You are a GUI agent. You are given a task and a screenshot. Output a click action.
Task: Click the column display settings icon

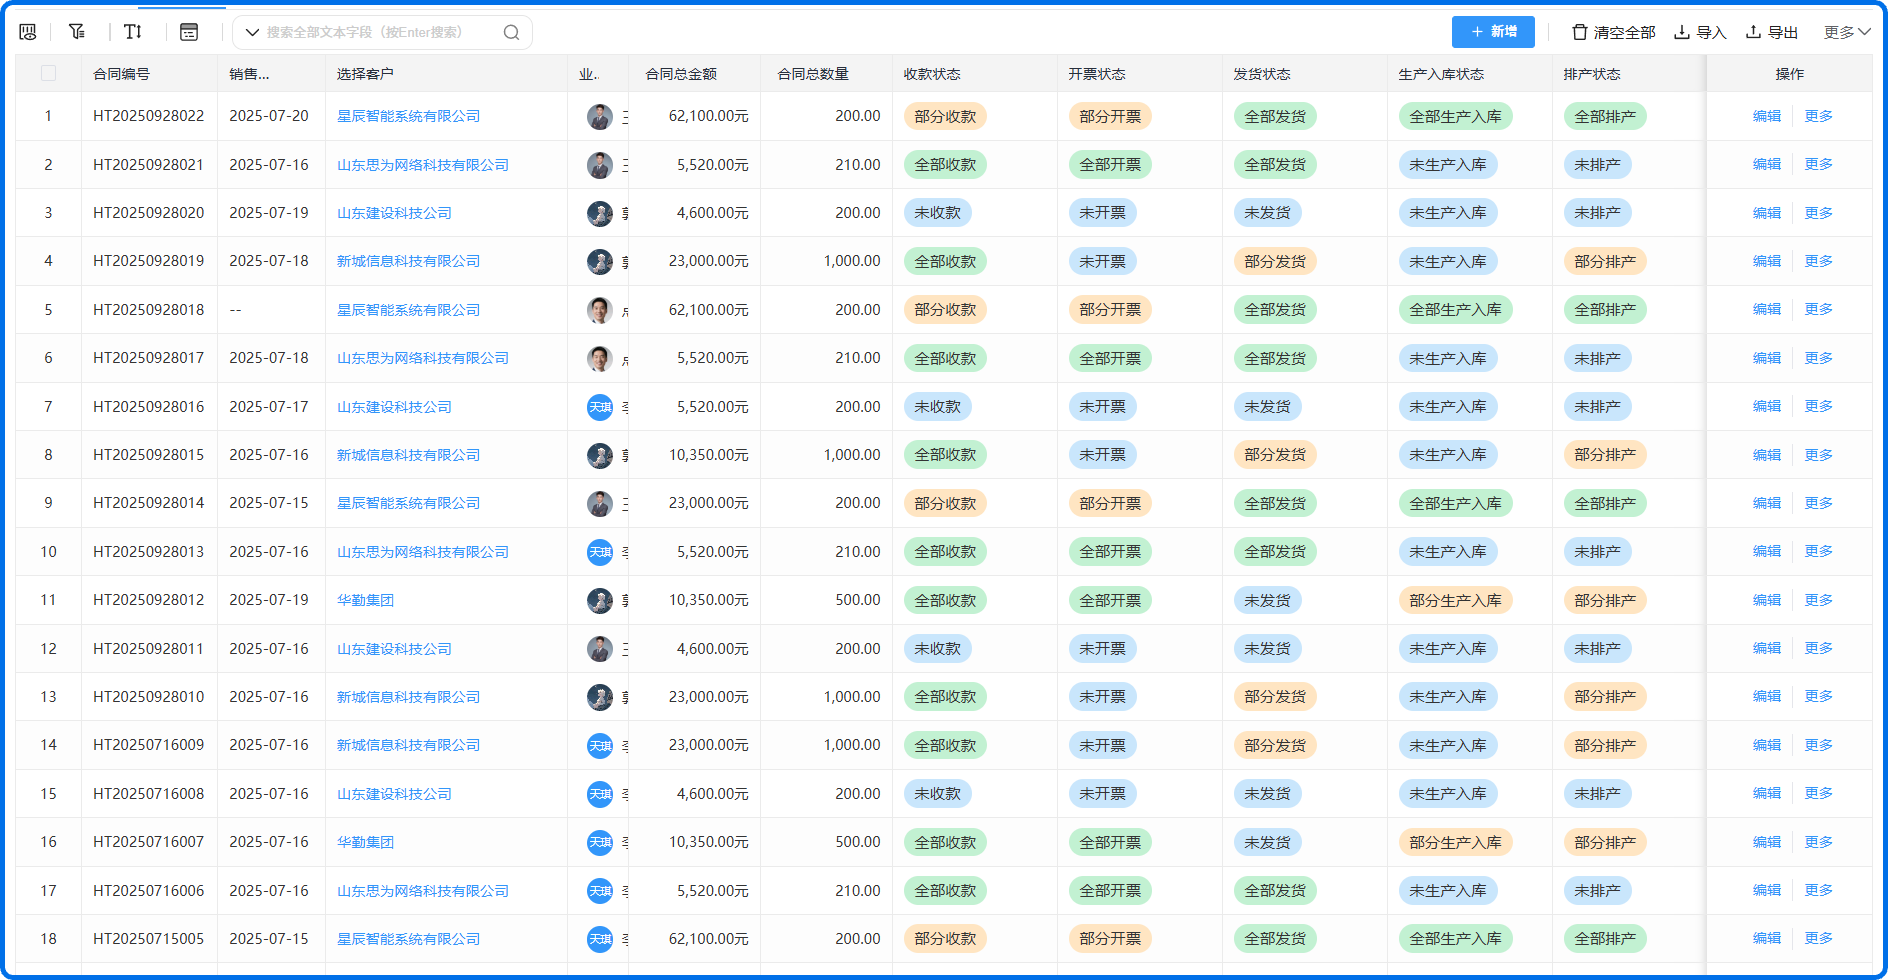(x=28, y=32)
